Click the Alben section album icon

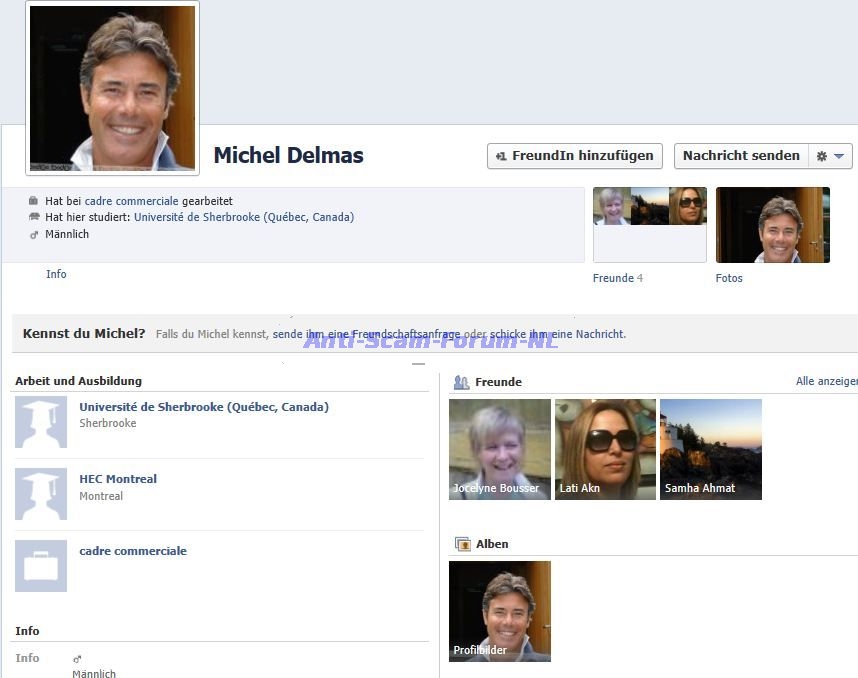click(462, 544)
